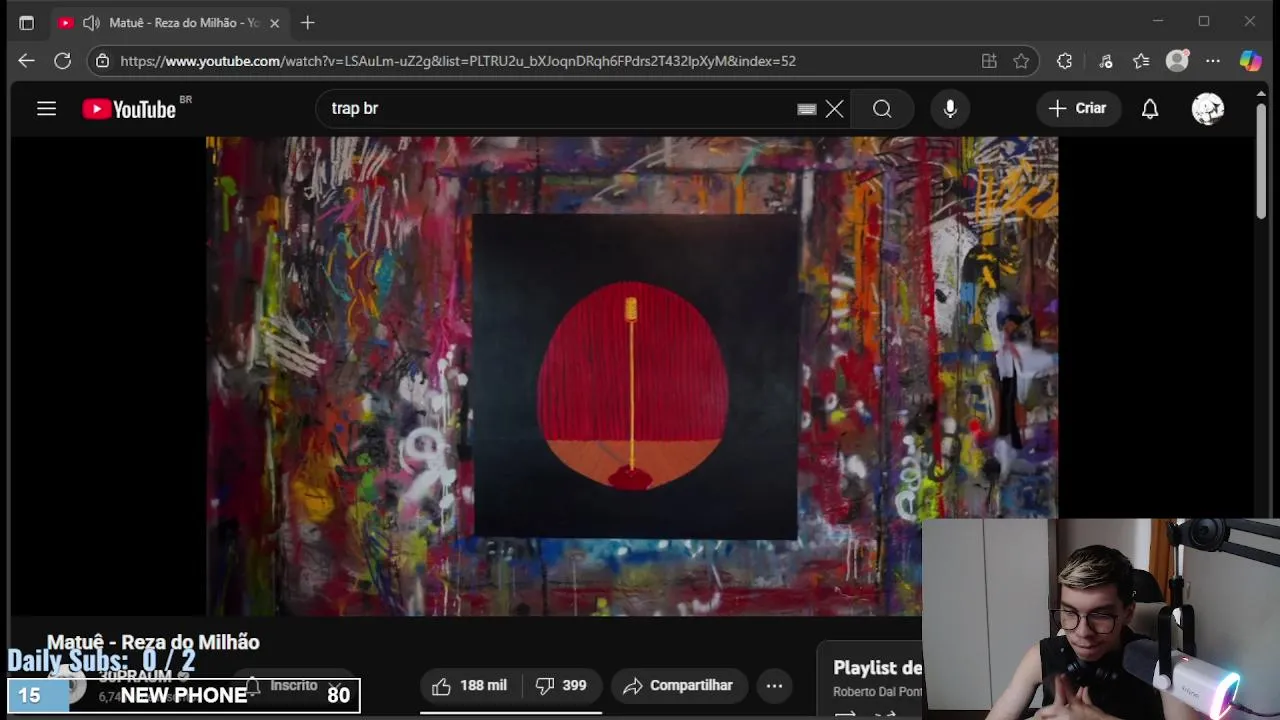This screenshot has width=1280, height=720.
Task: Clear the search box with the X icon
Action: point(834,109)
